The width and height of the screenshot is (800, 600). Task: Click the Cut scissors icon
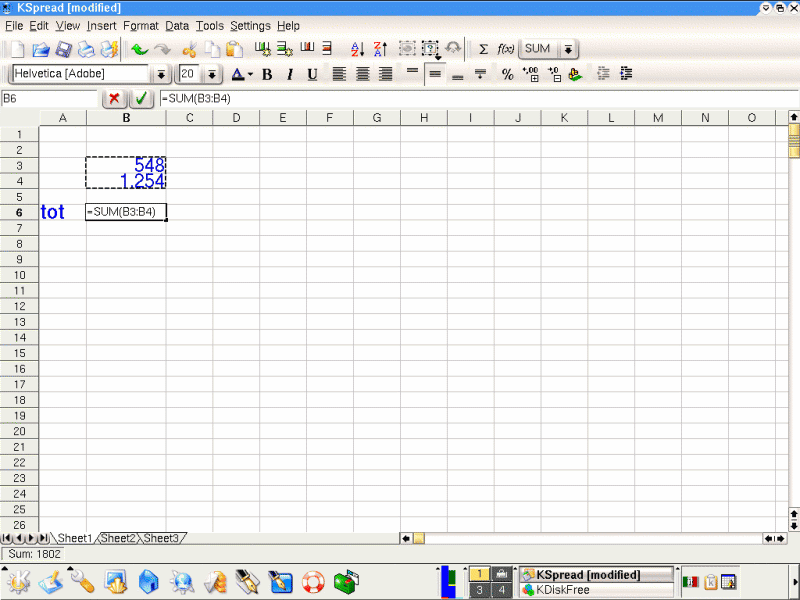(x=189, y=49)
